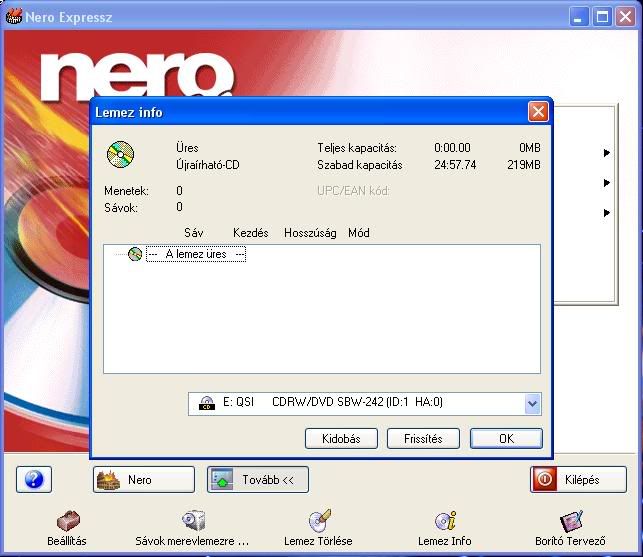Click the Nero Expressz title bar icon
This screenshot has height=557, width=643.
[13, 17]
